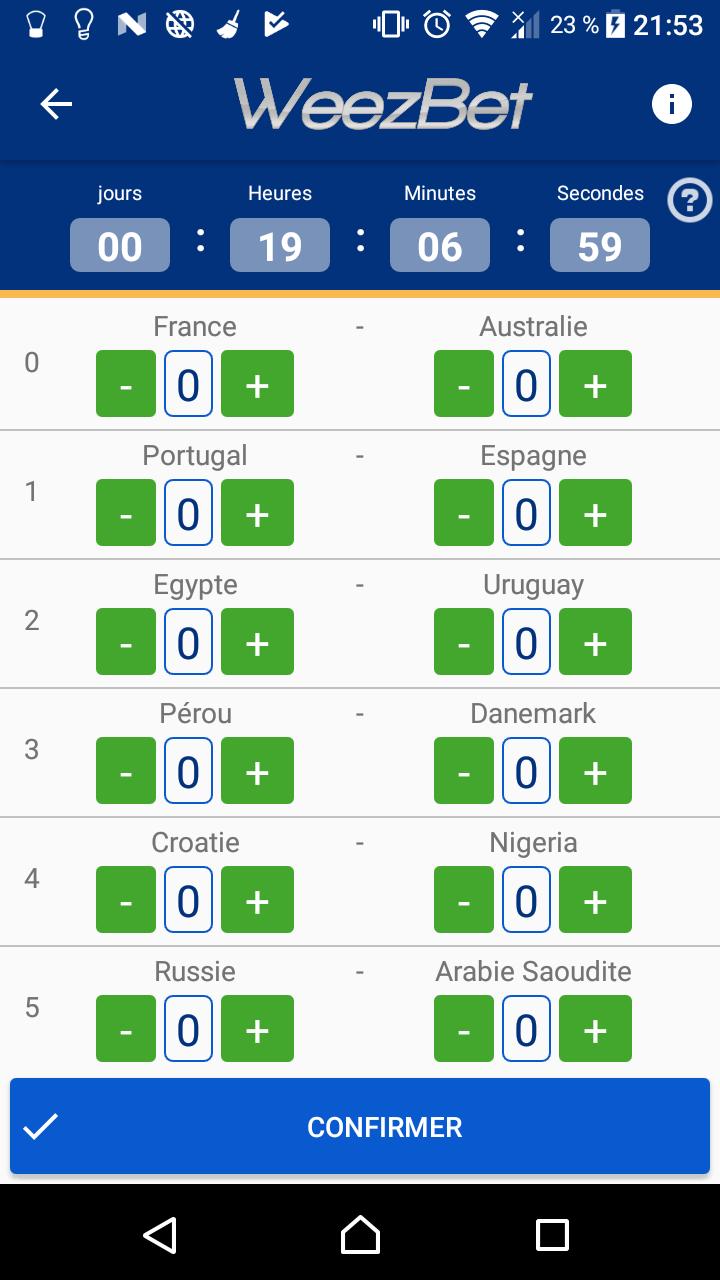Decrease Danemark score with minus
Viewport: 720px width, 1280px height.
[x=464, y=771]
